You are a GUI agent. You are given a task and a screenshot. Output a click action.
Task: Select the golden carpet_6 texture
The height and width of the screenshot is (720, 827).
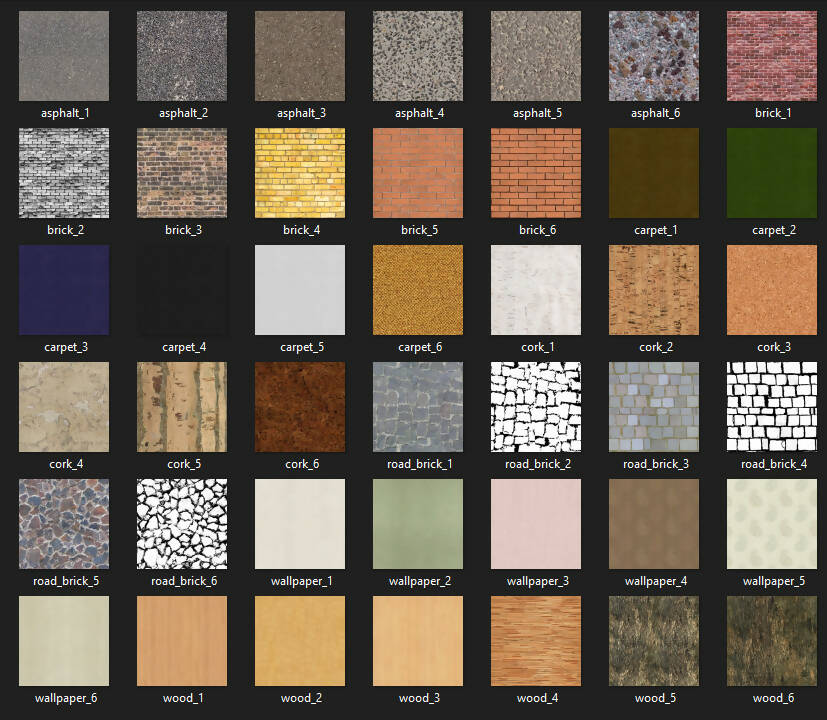(418, 290)
